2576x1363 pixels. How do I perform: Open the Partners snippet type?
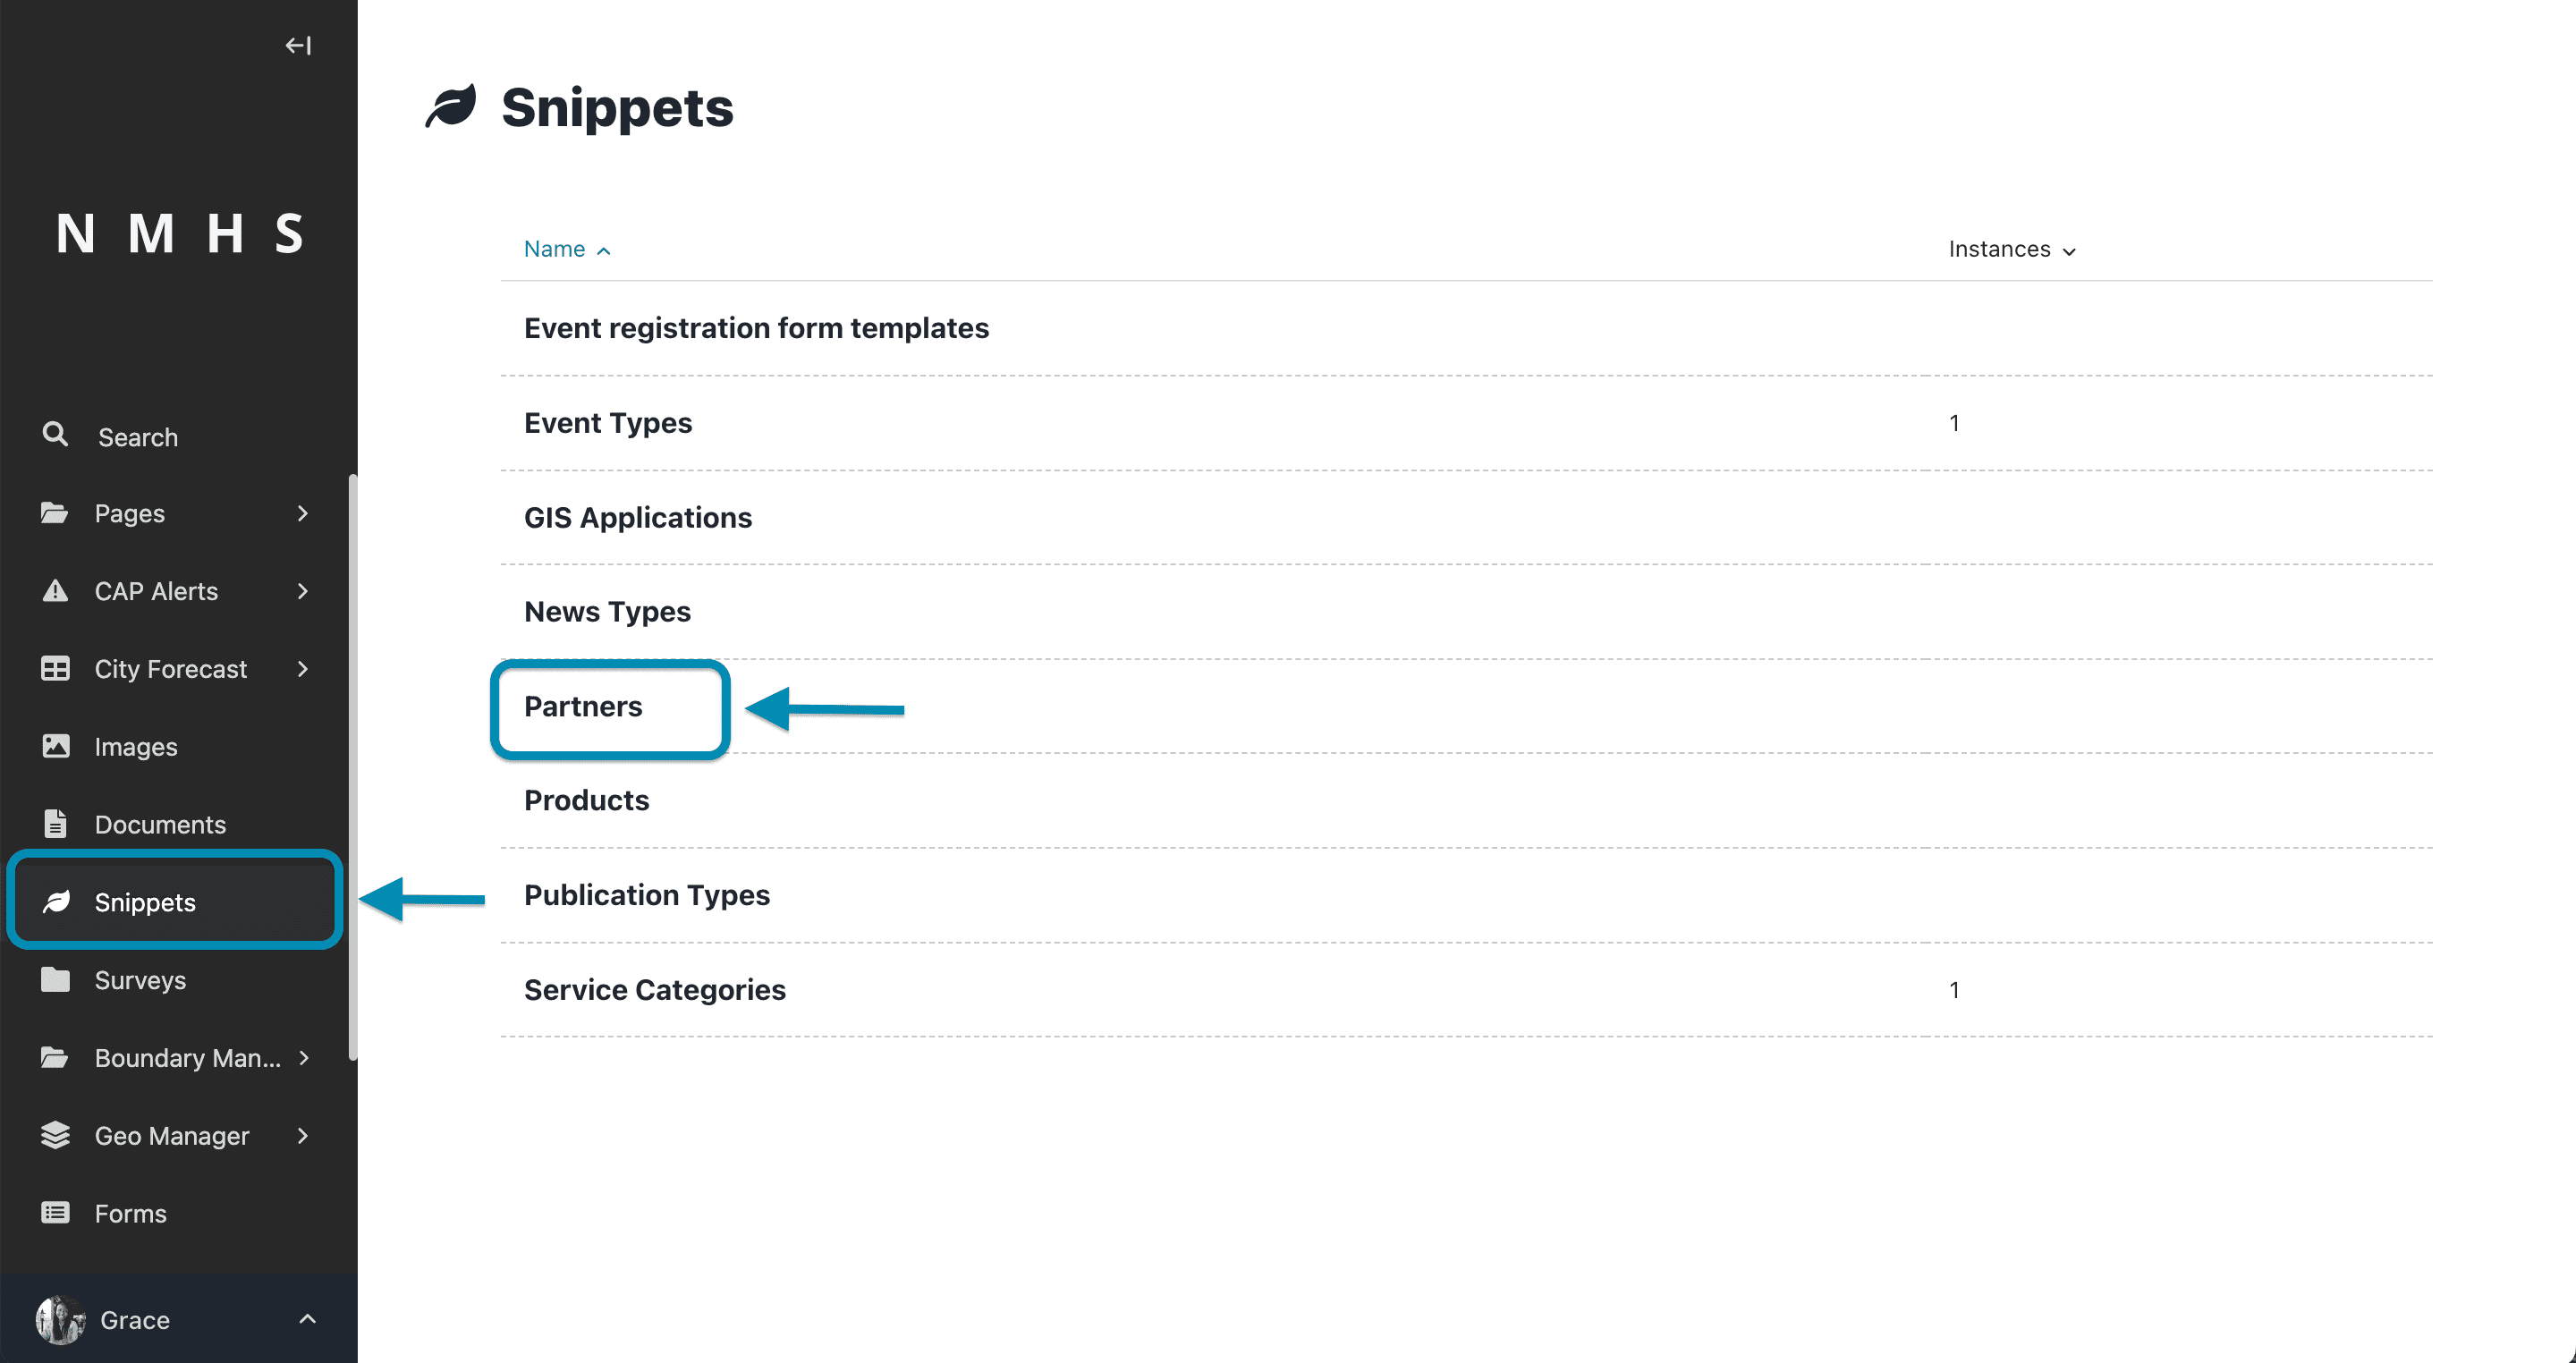[x=583, y=706]
